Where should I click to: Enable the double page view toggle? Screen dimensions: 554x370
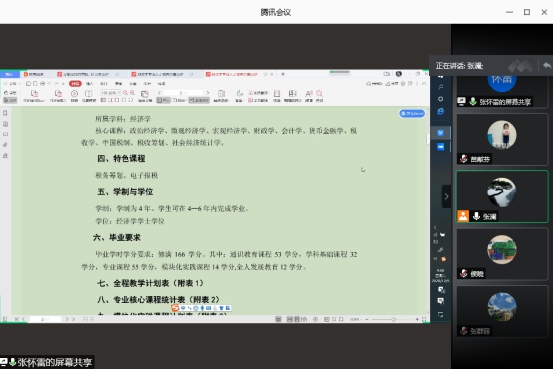click(x=179, y=100)
